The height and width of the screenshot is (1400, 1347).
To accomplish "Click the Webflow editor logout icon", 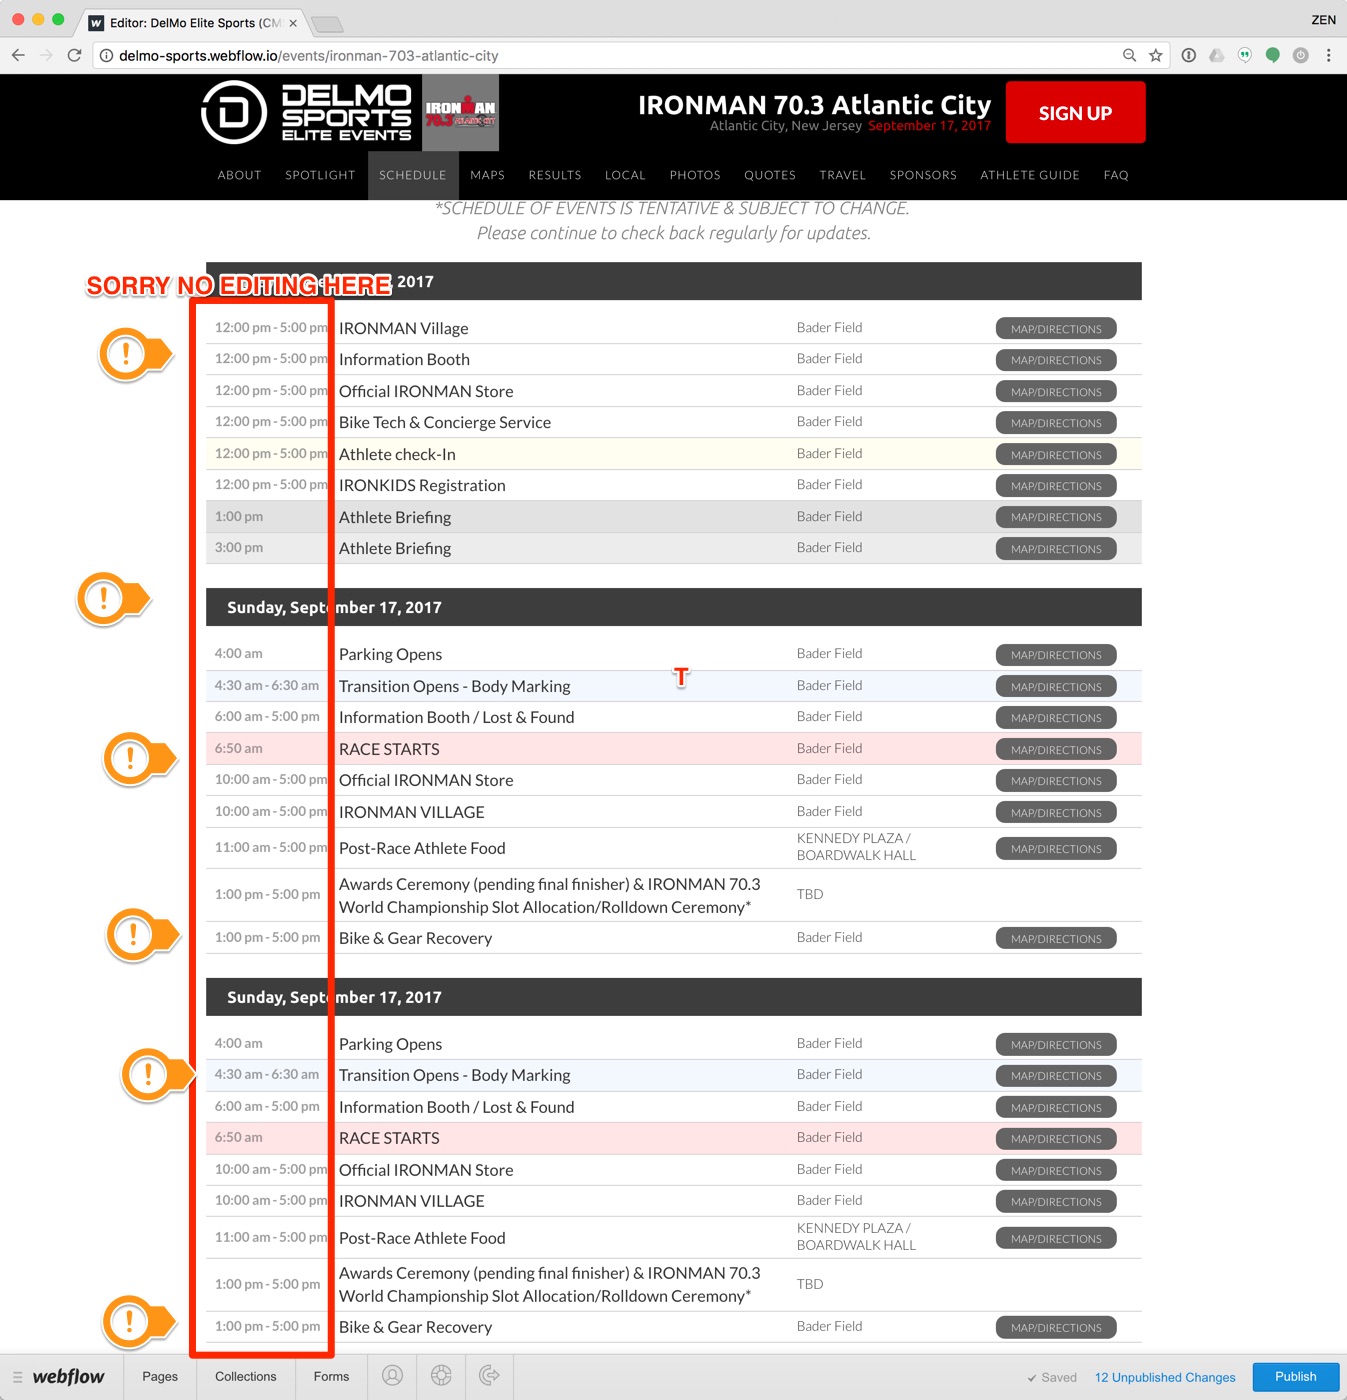I will pyautogui.click(x=489, y=1376).
